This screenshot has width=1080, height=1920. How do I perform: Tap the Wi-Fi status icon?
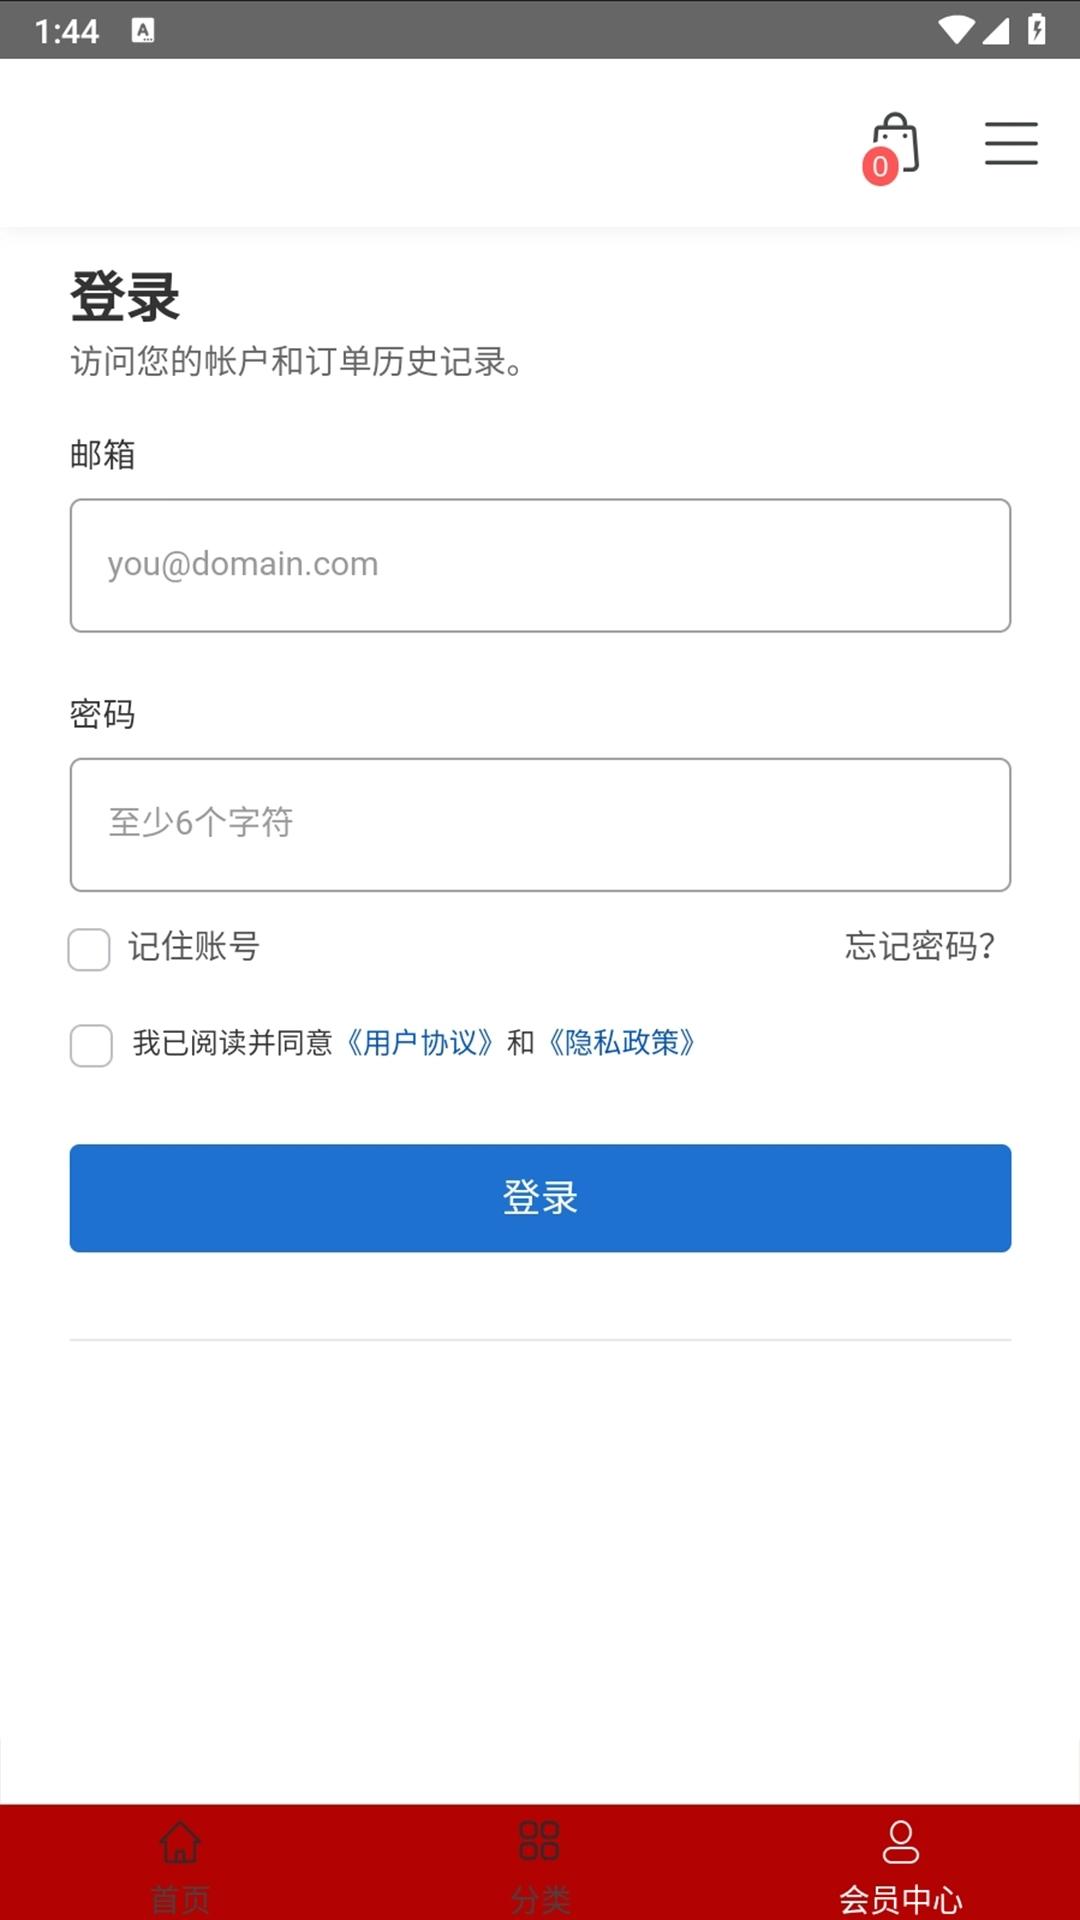[955, 31]
